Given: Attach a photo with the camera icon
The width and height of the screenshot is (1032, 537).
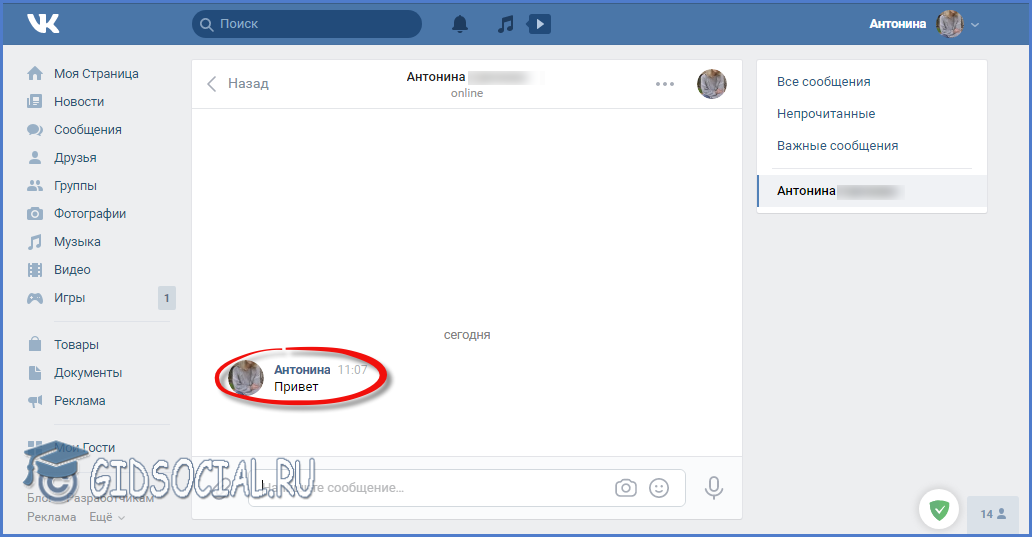Looking at the screenshot, I should (626, 488).
